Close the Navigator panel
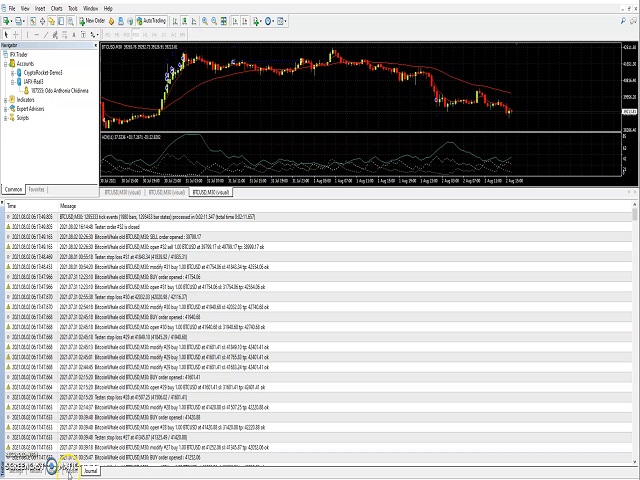 tap(96, 45)
